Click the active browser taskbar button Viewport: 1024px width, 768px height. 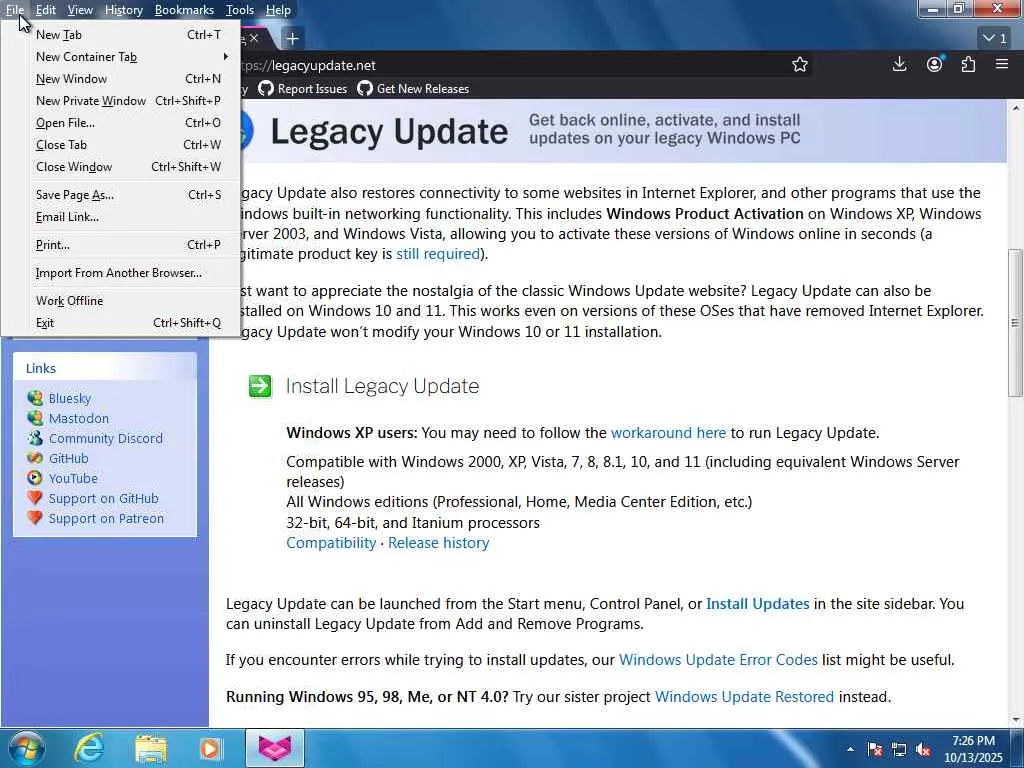coord(275,748)
